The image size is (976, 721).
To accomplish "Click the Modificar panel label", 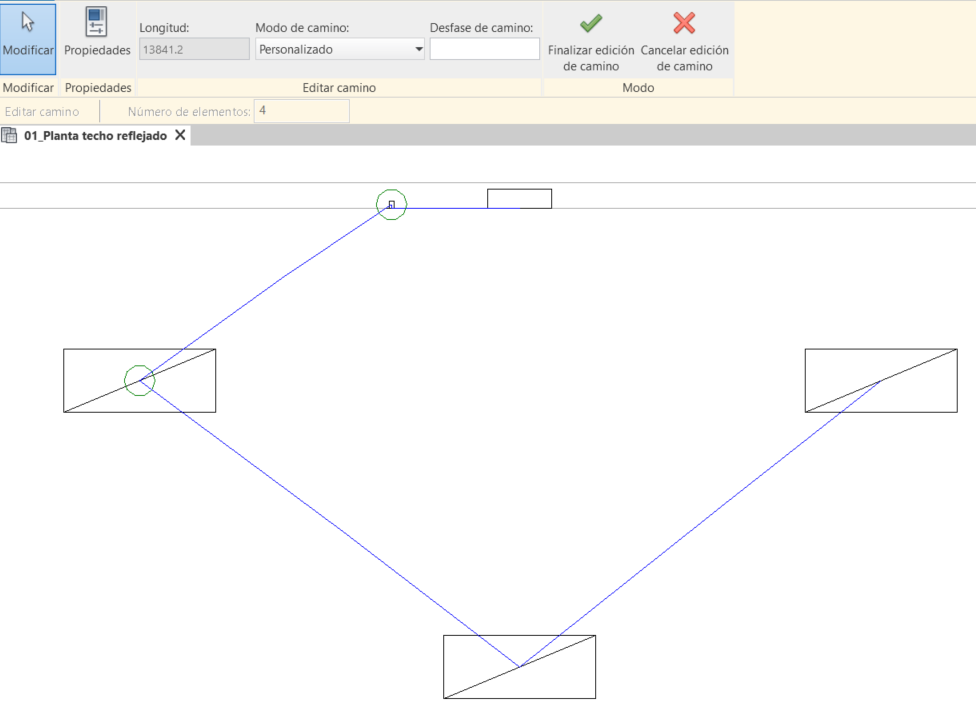I will (x=28, y=88).
